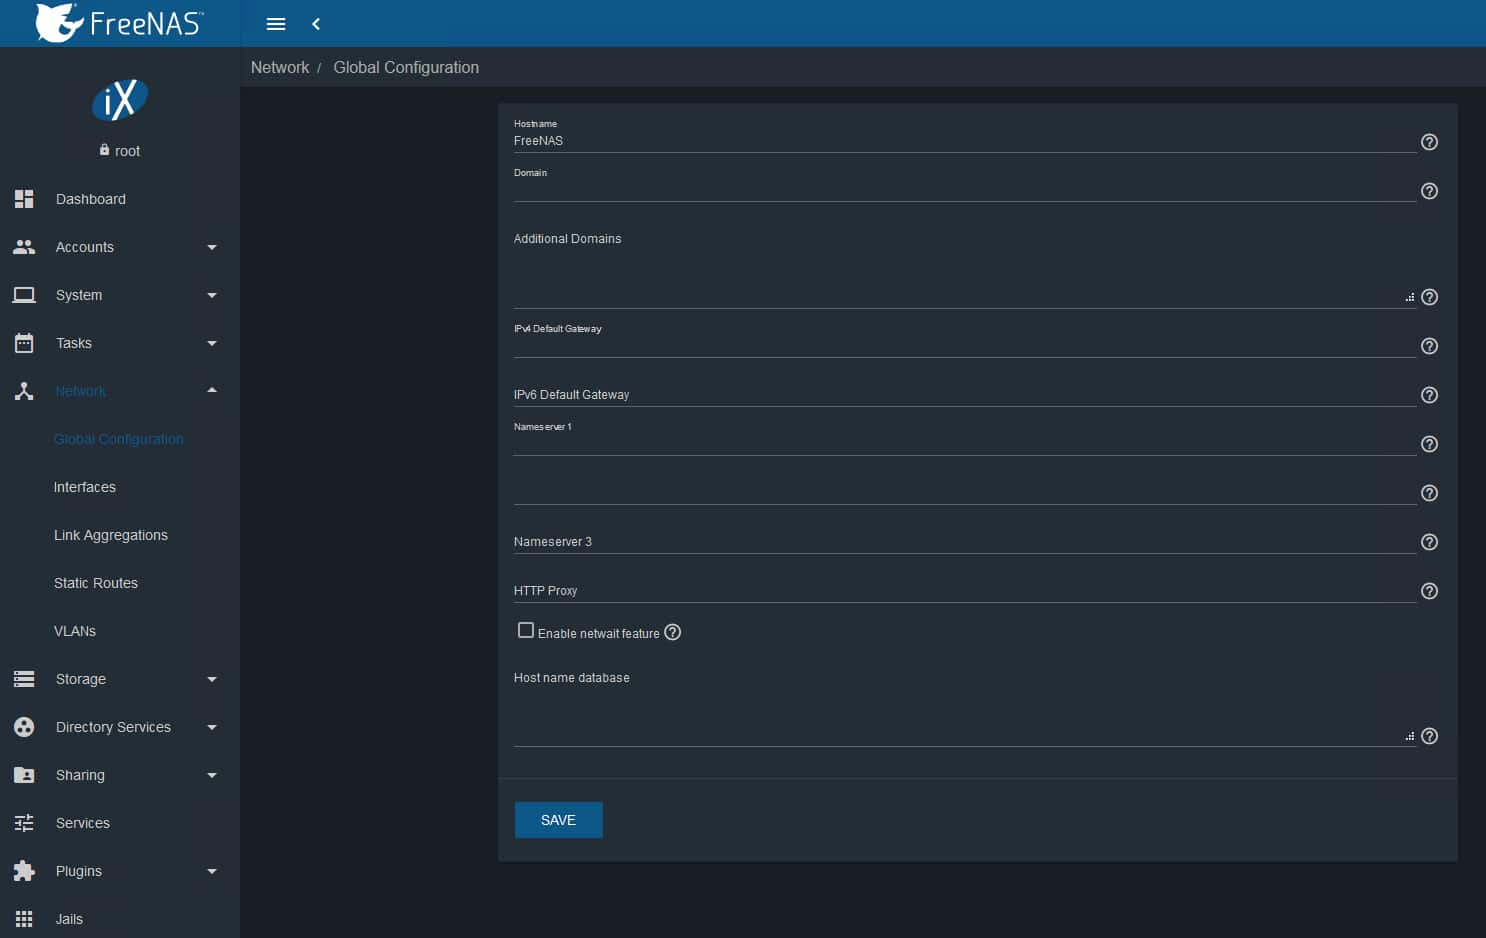Viewport: 1486px width, 938px height.
Task: Click the Directory Services icon
Action: (24, 727)
